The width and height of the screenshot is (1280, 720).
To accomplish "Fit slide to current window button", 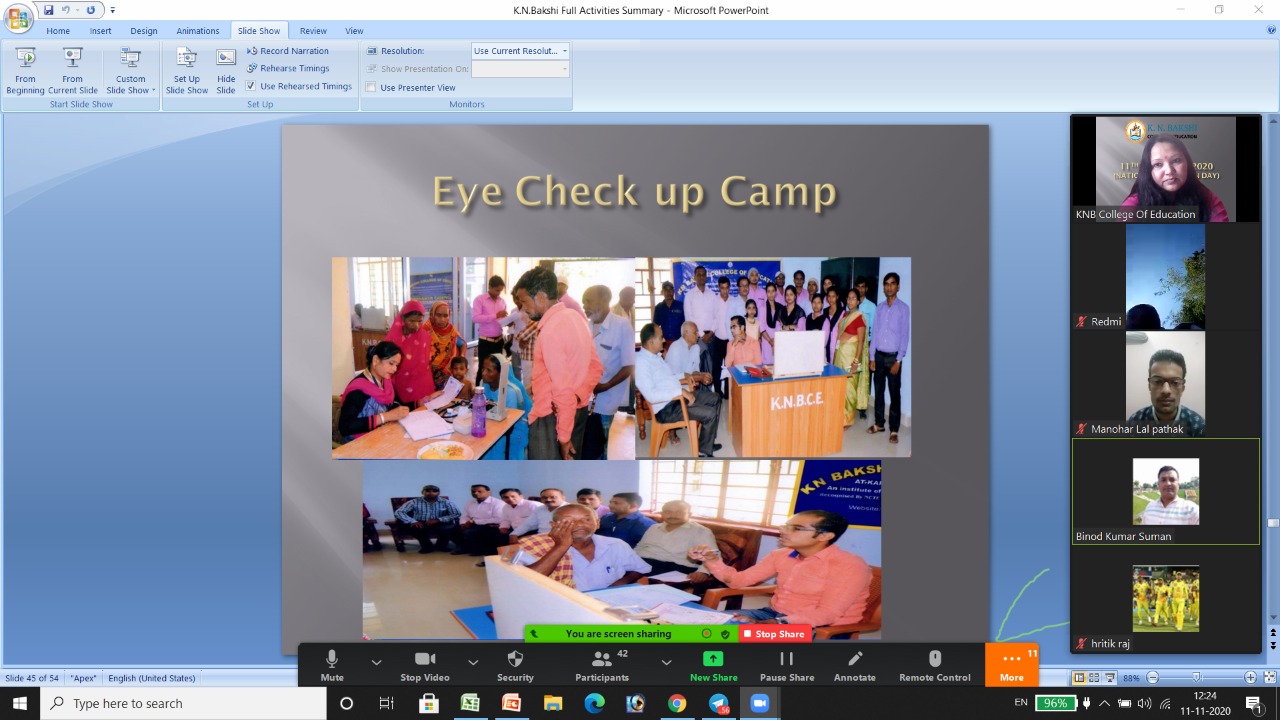I will [x=1268, y=678].
